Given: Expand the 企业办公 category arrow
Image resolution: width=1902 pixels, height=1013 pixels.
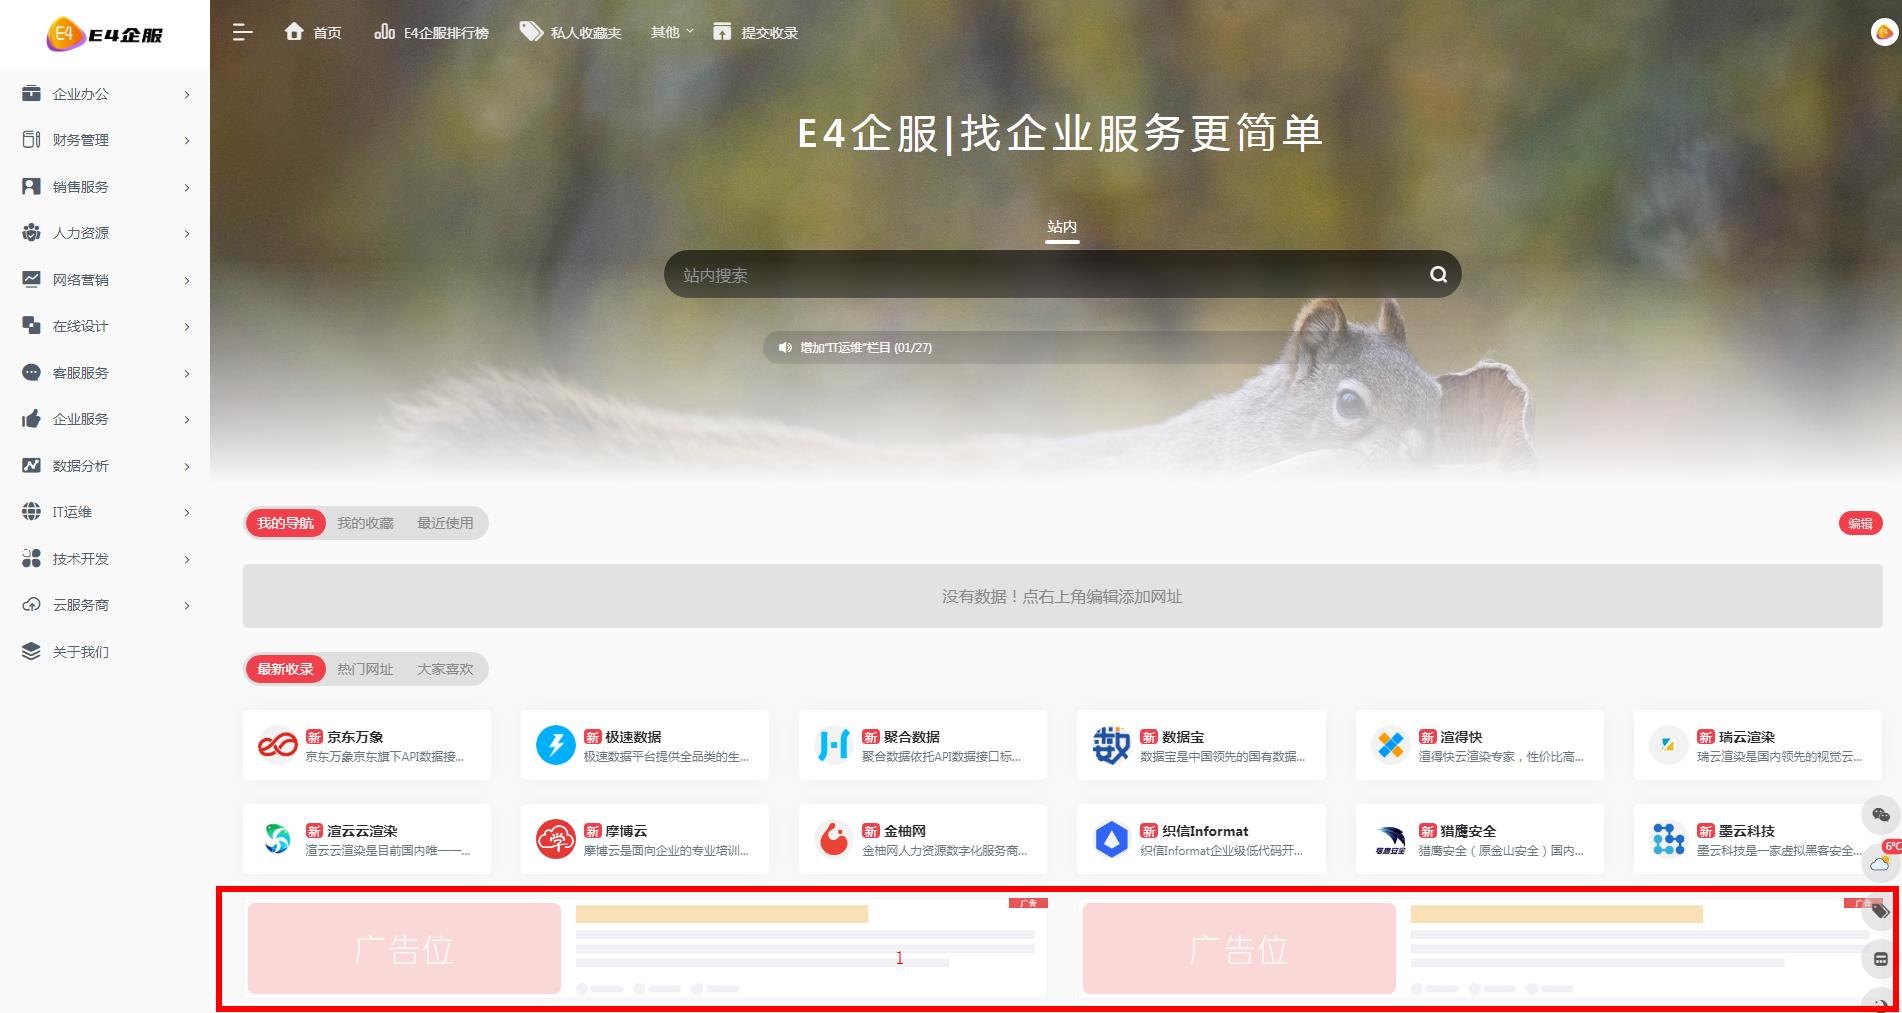Looking at the screenshot, I should pyautogui.click(x=187, y=95).
